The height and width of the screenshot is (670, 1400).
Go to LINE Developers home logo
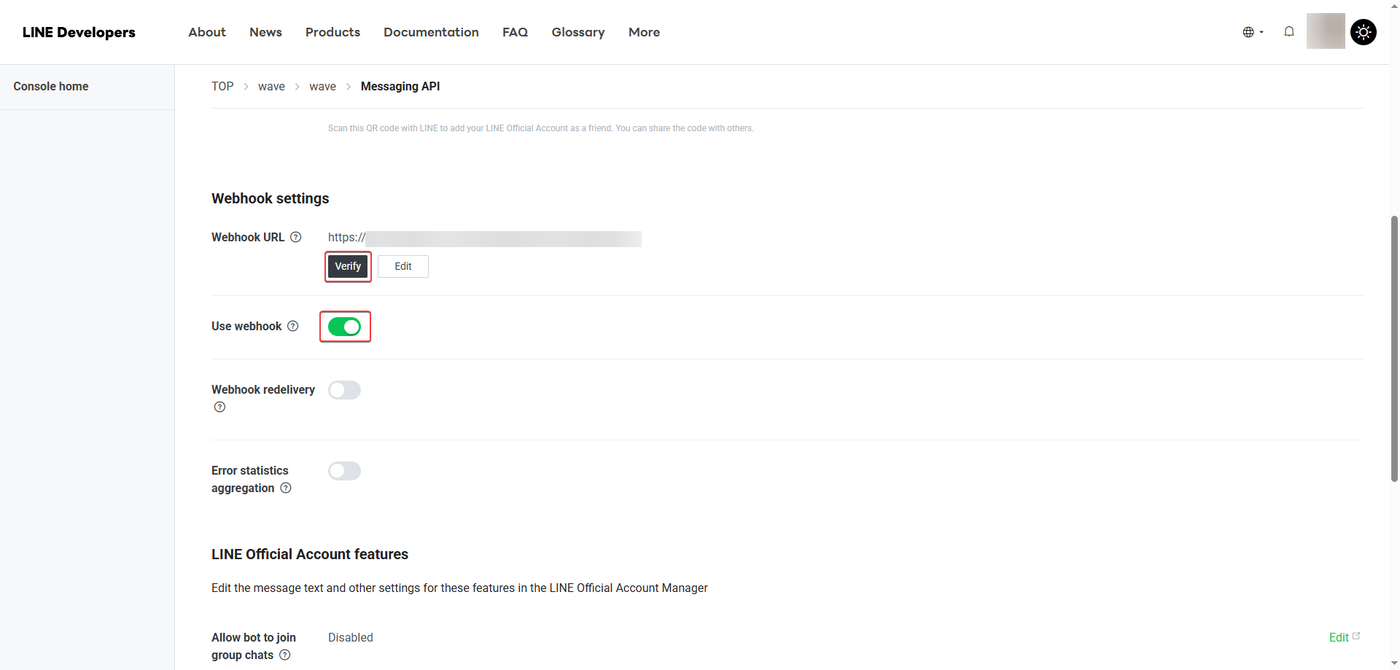(79, 32)
